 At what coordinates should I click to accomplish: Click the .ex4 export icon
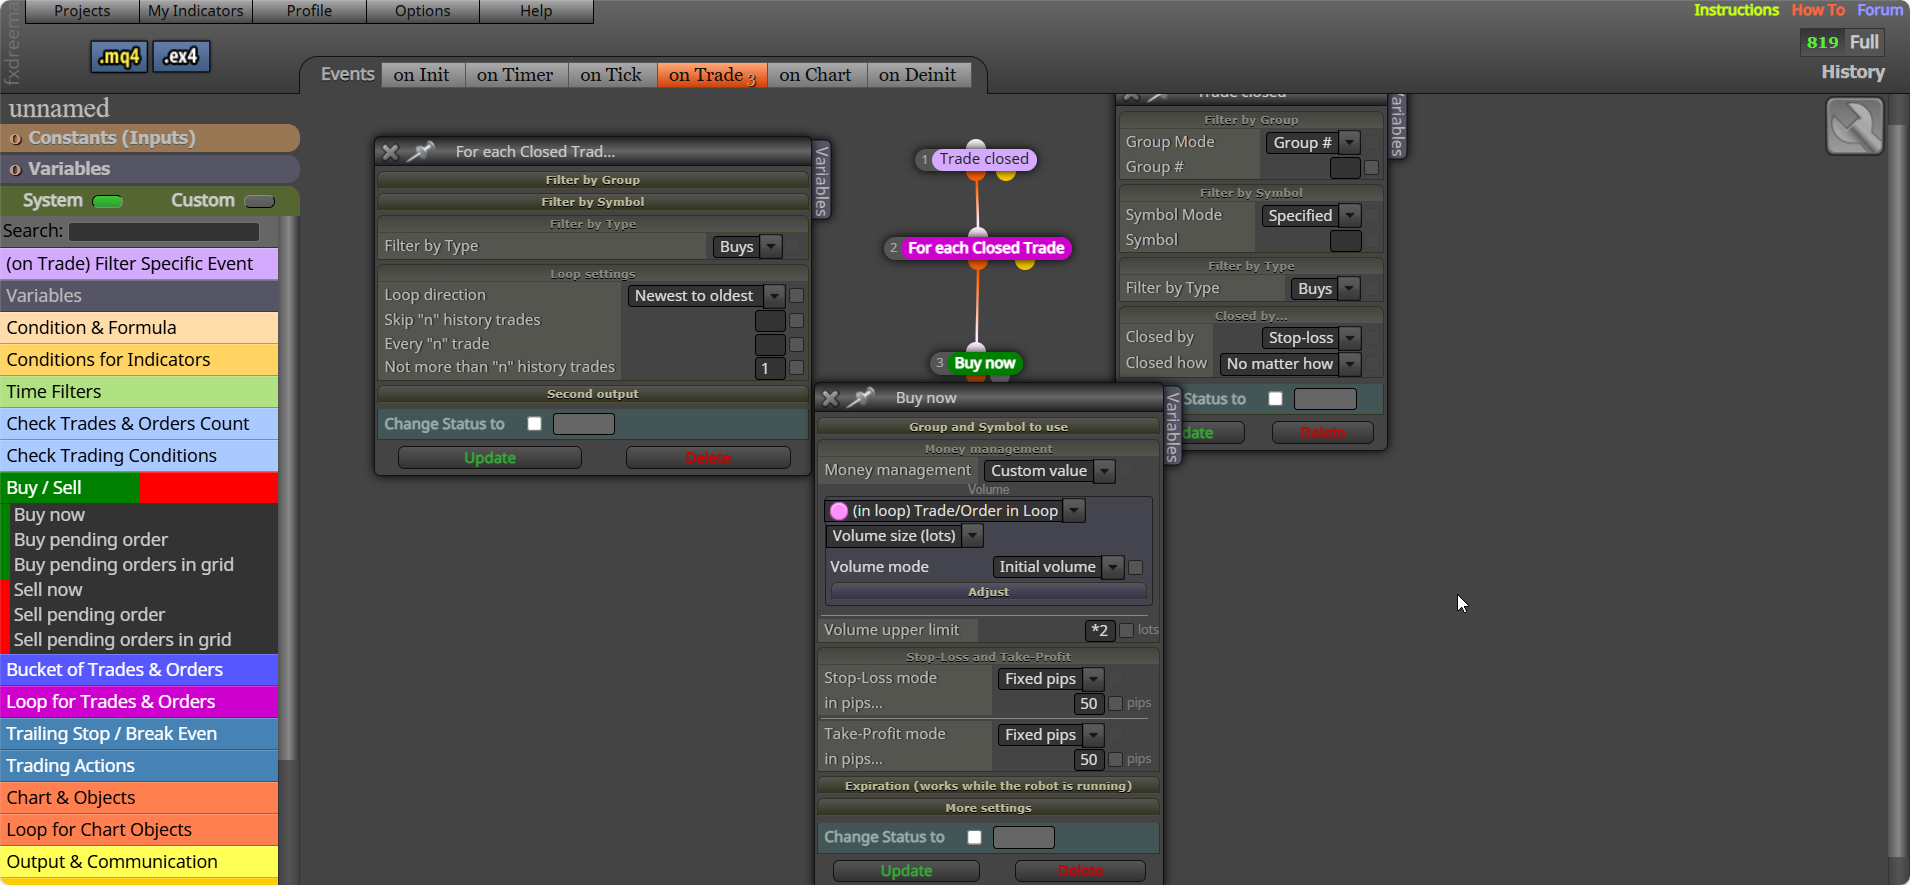(x=181, y=57)
